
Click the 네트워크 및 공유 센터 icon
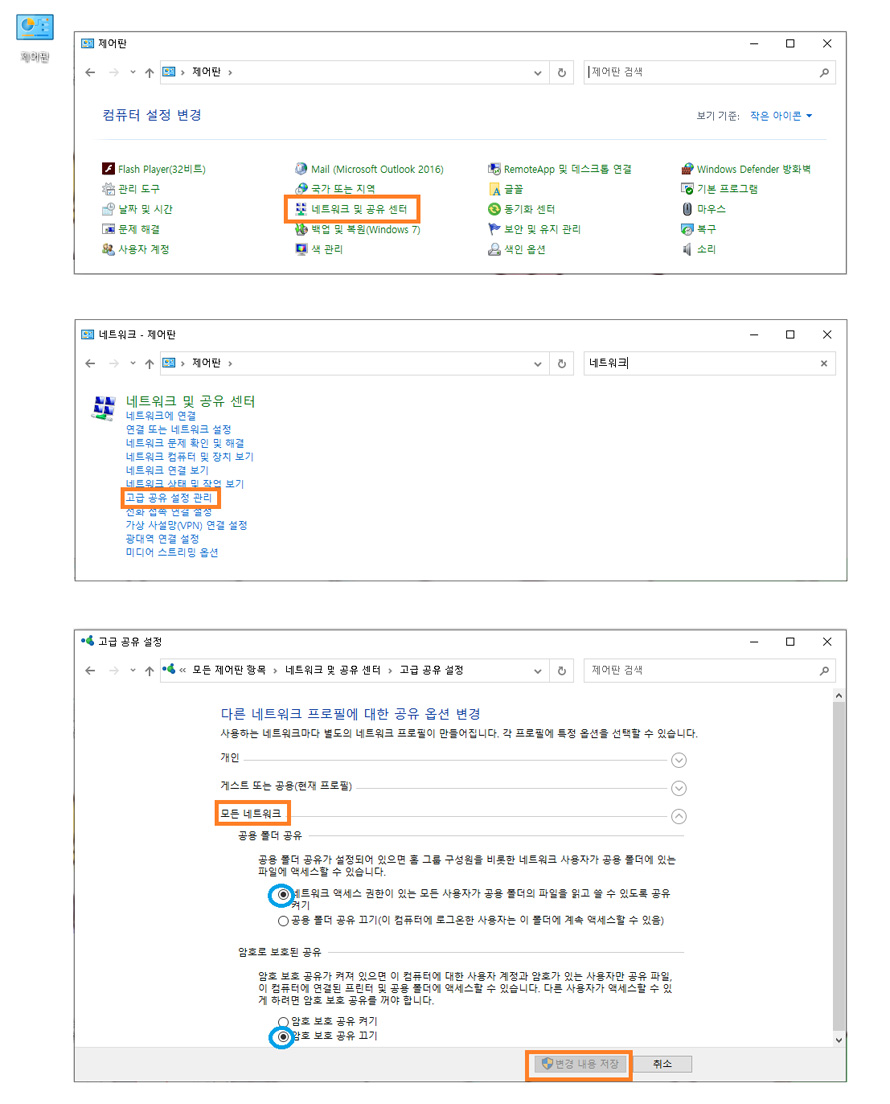tap(301, 209)
